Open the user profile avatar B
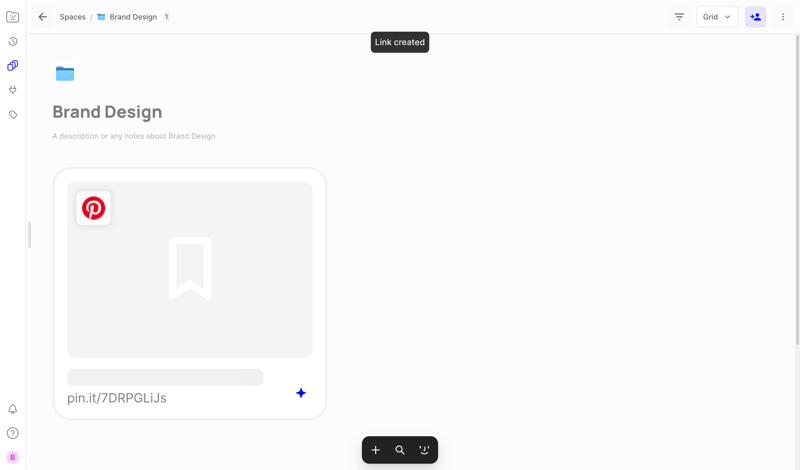 (x=13, y=457)
